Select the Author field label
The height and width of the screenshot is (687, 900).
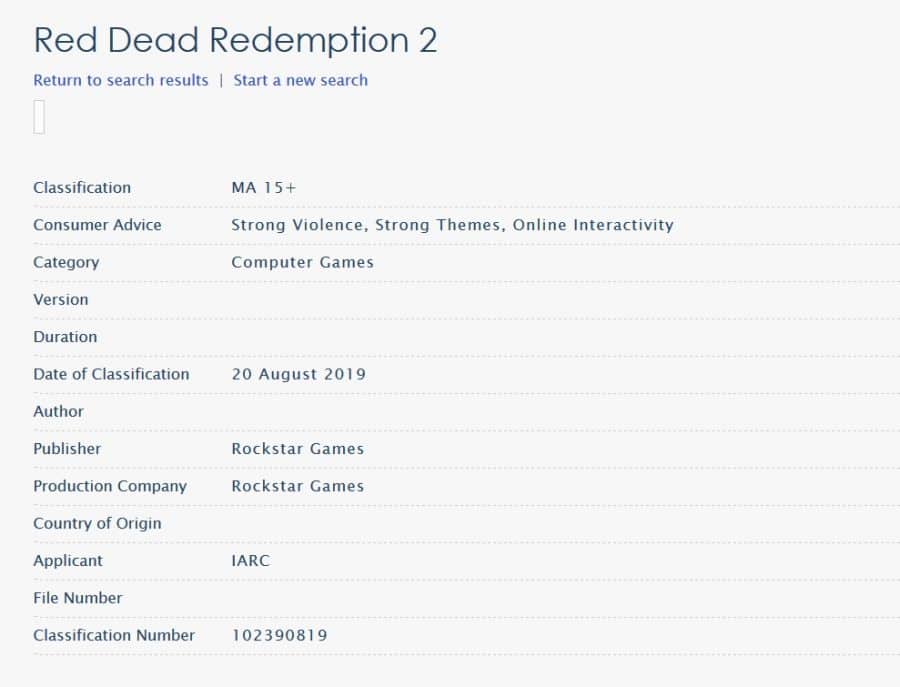click(x=58, y=411)
